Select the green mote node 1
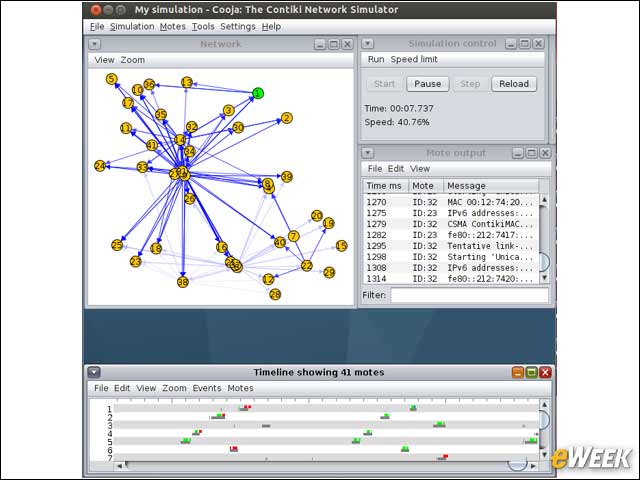The width and height of the screenshot is (640, 480). (258, 93)
